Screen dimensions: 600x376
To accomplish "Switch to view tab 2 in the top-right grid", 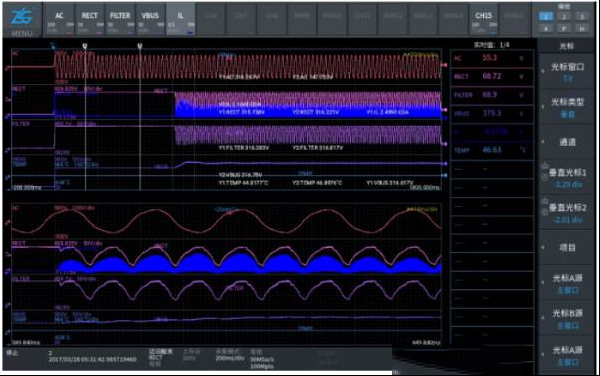I will tap(564, 16).
